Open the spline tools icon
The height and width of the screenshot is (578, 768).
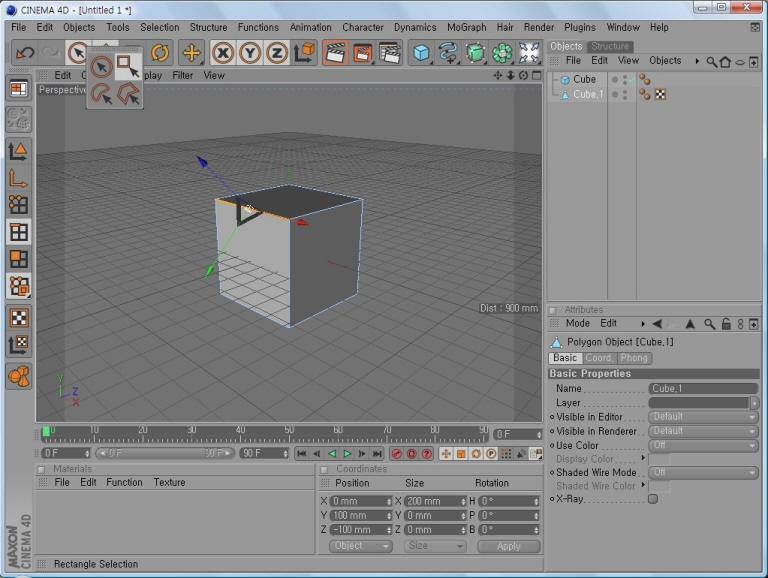coord(448,52)
